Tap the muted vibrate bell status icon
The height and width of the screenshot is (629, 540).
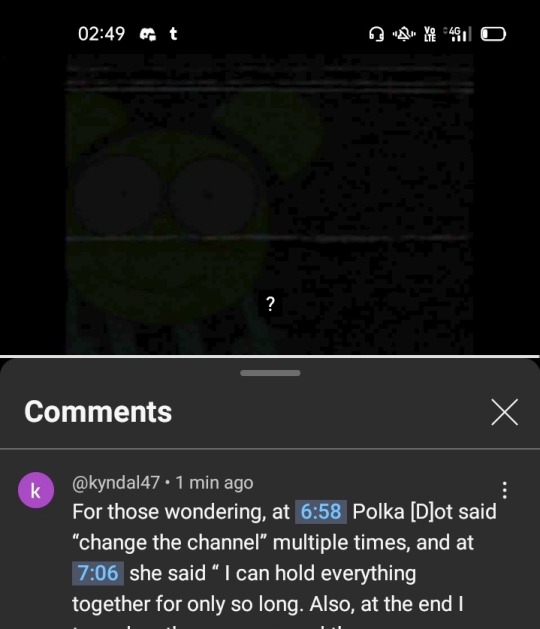(x=404, y=34)
